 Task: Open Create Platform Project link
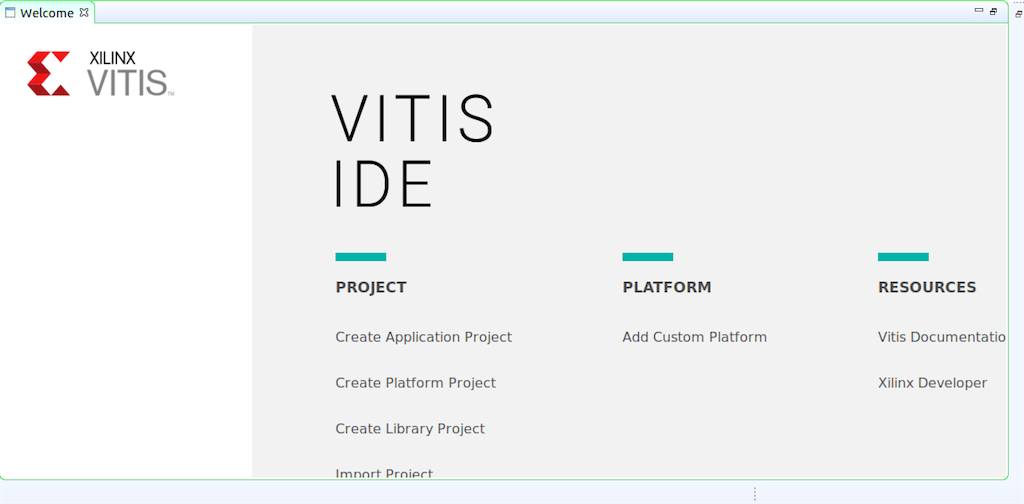tap(415, 383)
